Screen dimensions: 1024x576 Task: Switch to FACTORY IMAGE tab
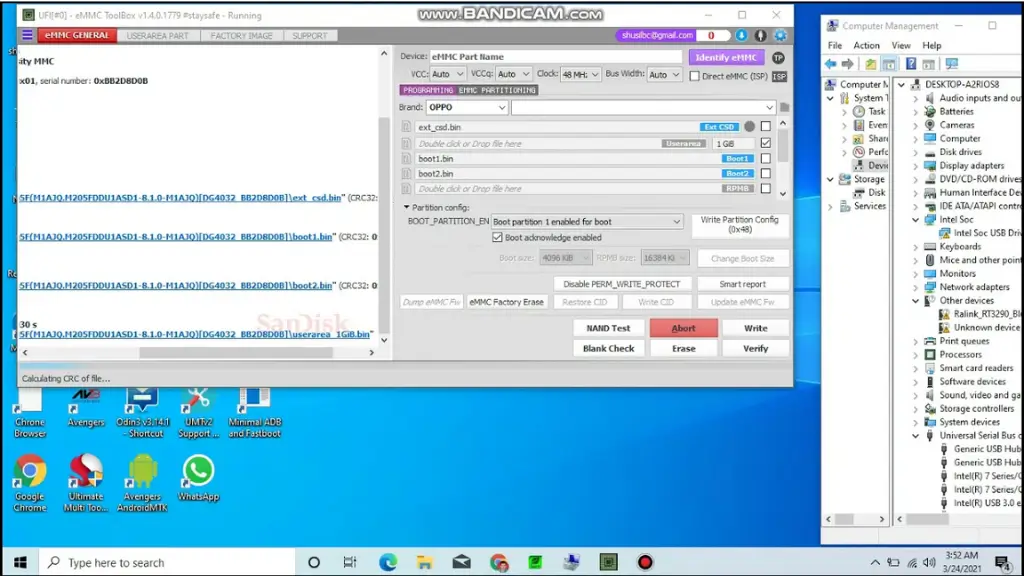[241, 36]
